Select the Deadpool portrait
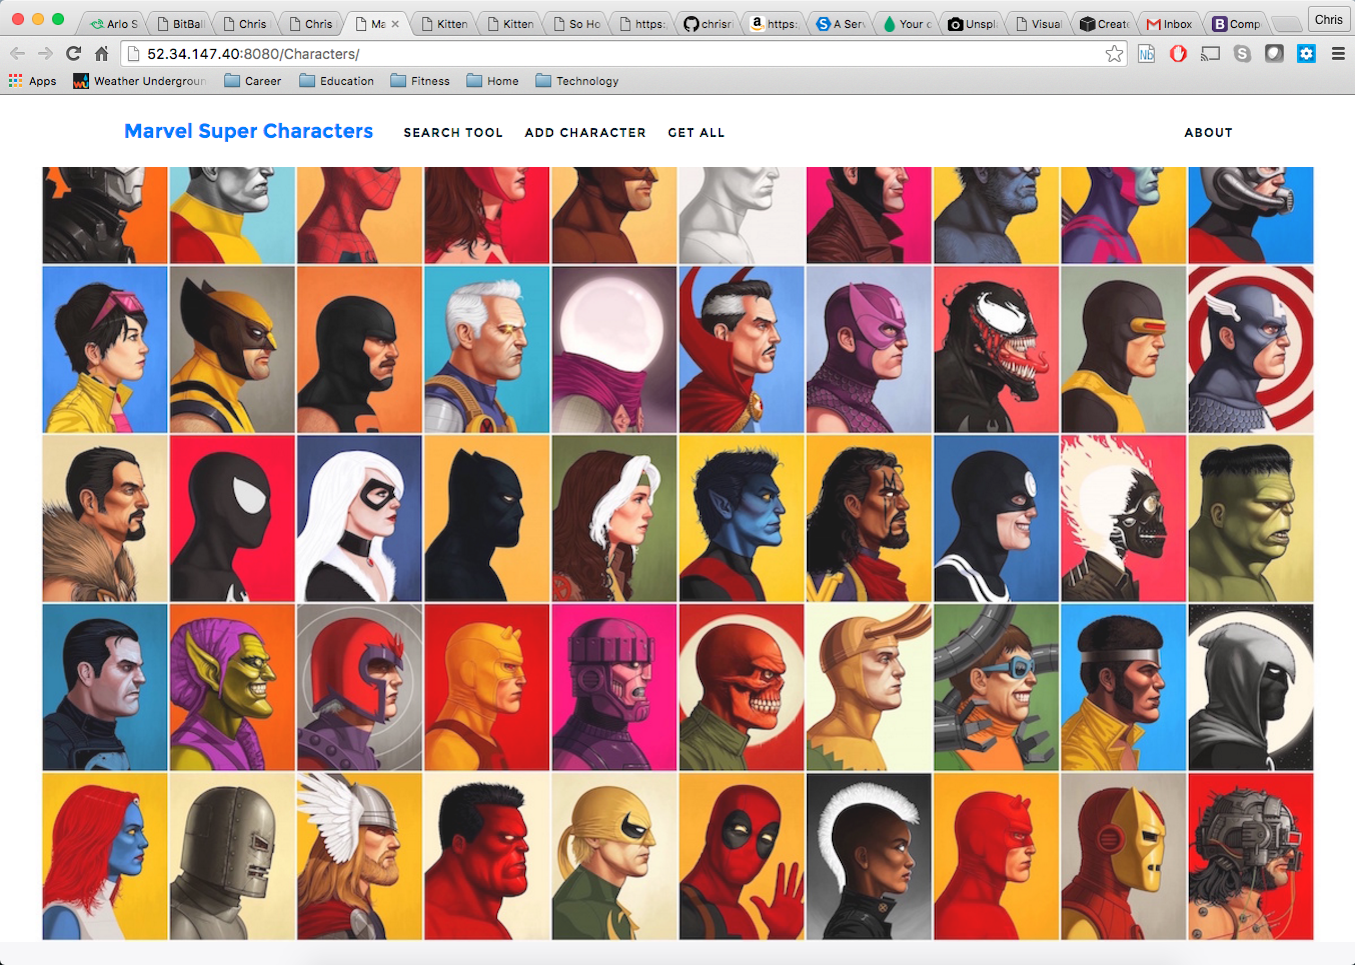Viewport: 1355px width, 965px height. (x=741, y=856)
